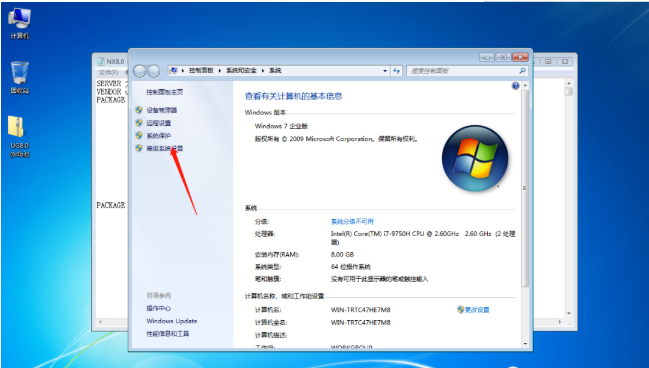Click scroll up arrow in NX8.0 window
649x368 pixels.
[569, 83]
